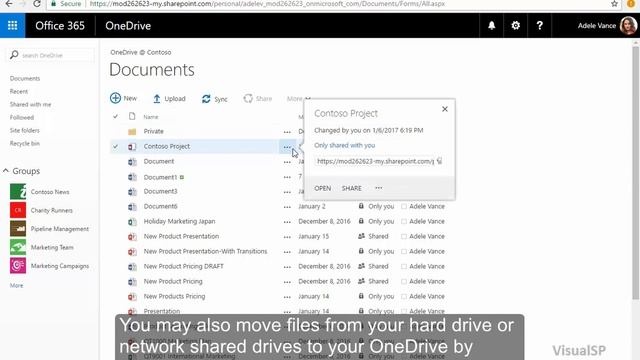This screenshot has height=360, width=640.
Task: Toggle select-all checkmark in header
Action: point(116,116)
